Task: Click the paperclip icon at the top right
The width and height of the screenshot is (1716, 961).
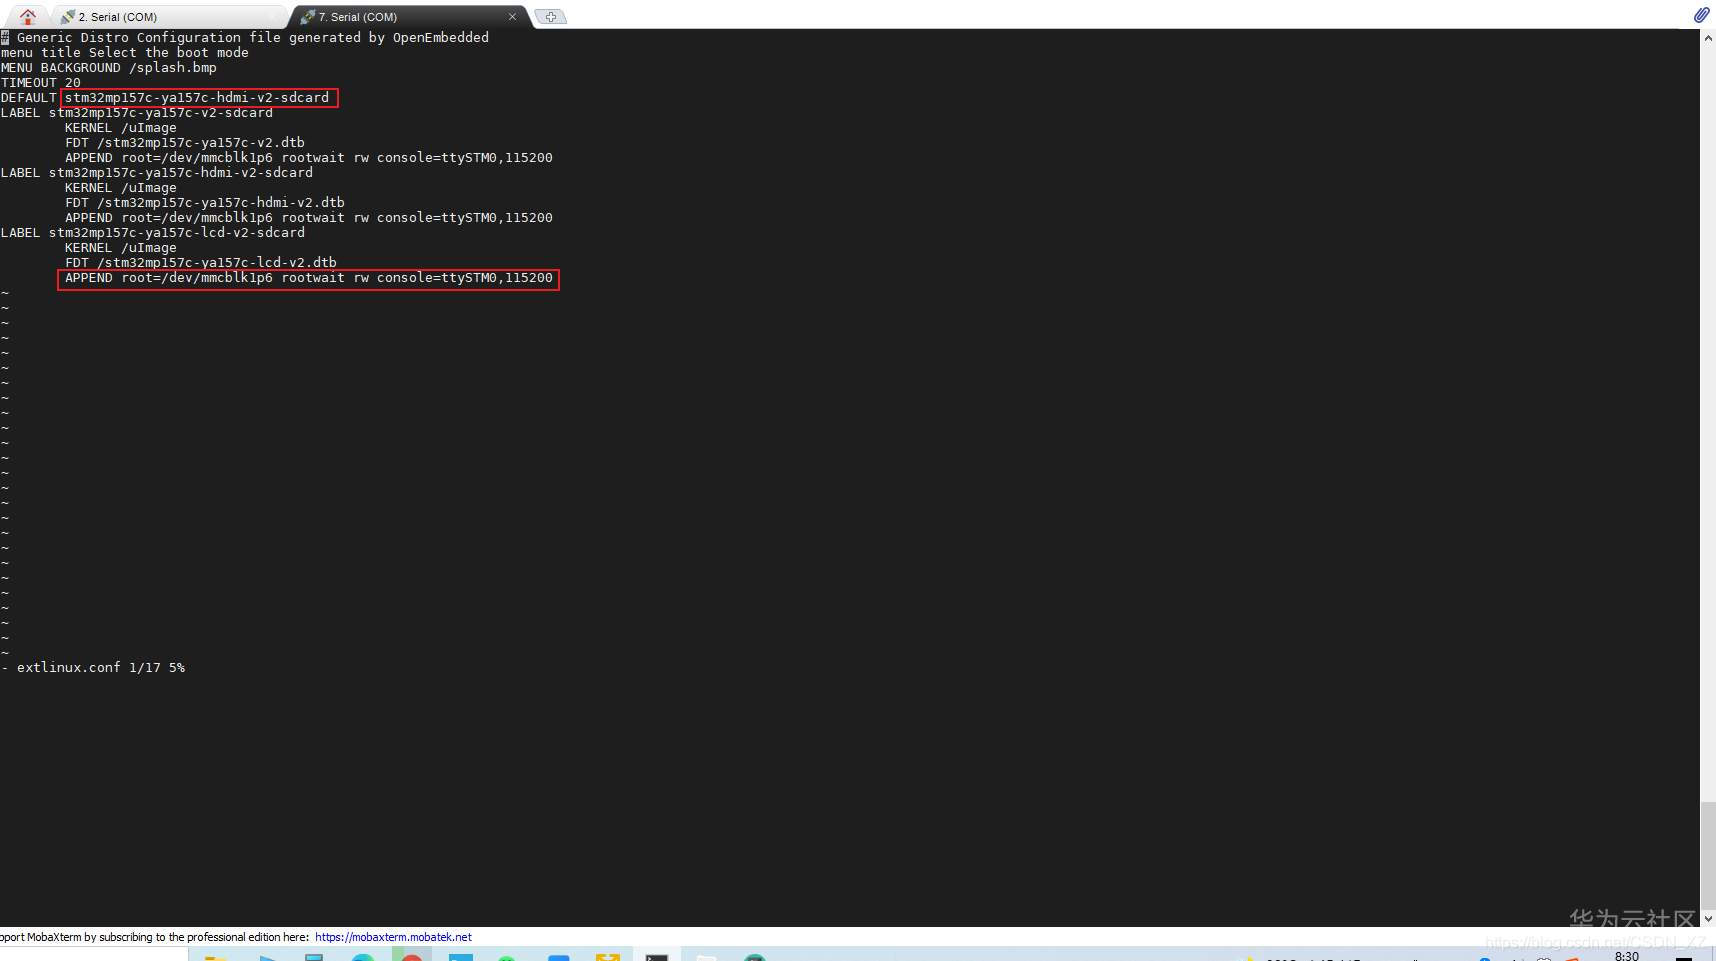Action: point(1701,15)
